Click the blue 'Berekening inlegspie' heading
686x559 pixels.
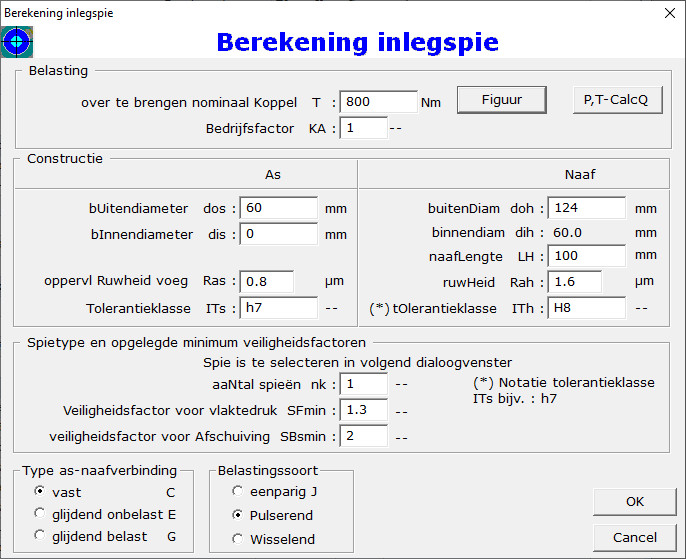357,42
